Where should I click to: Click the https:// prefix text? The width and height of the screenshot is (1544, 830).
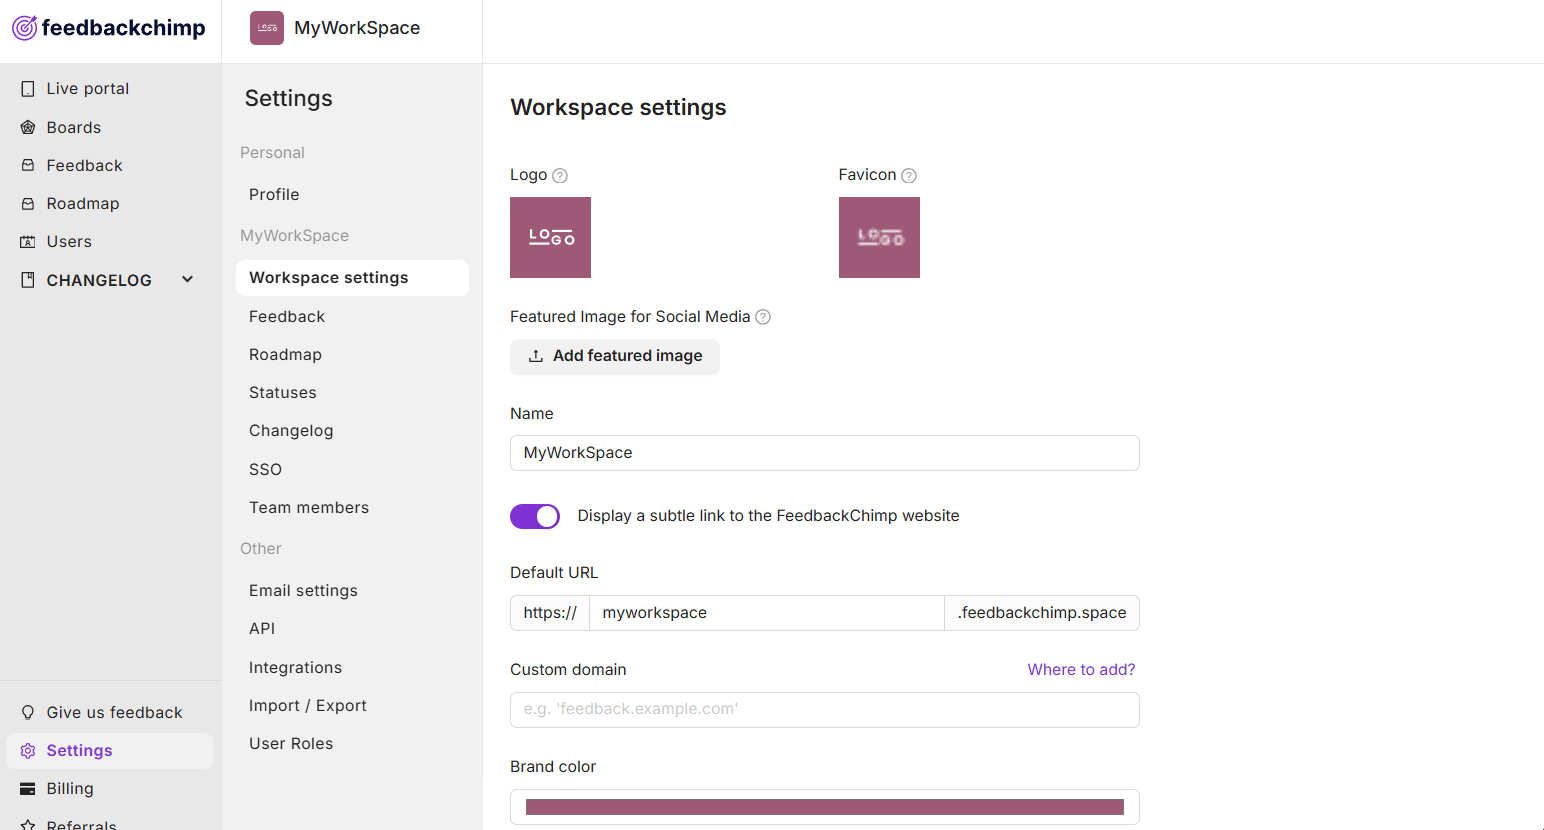point(550,613)
